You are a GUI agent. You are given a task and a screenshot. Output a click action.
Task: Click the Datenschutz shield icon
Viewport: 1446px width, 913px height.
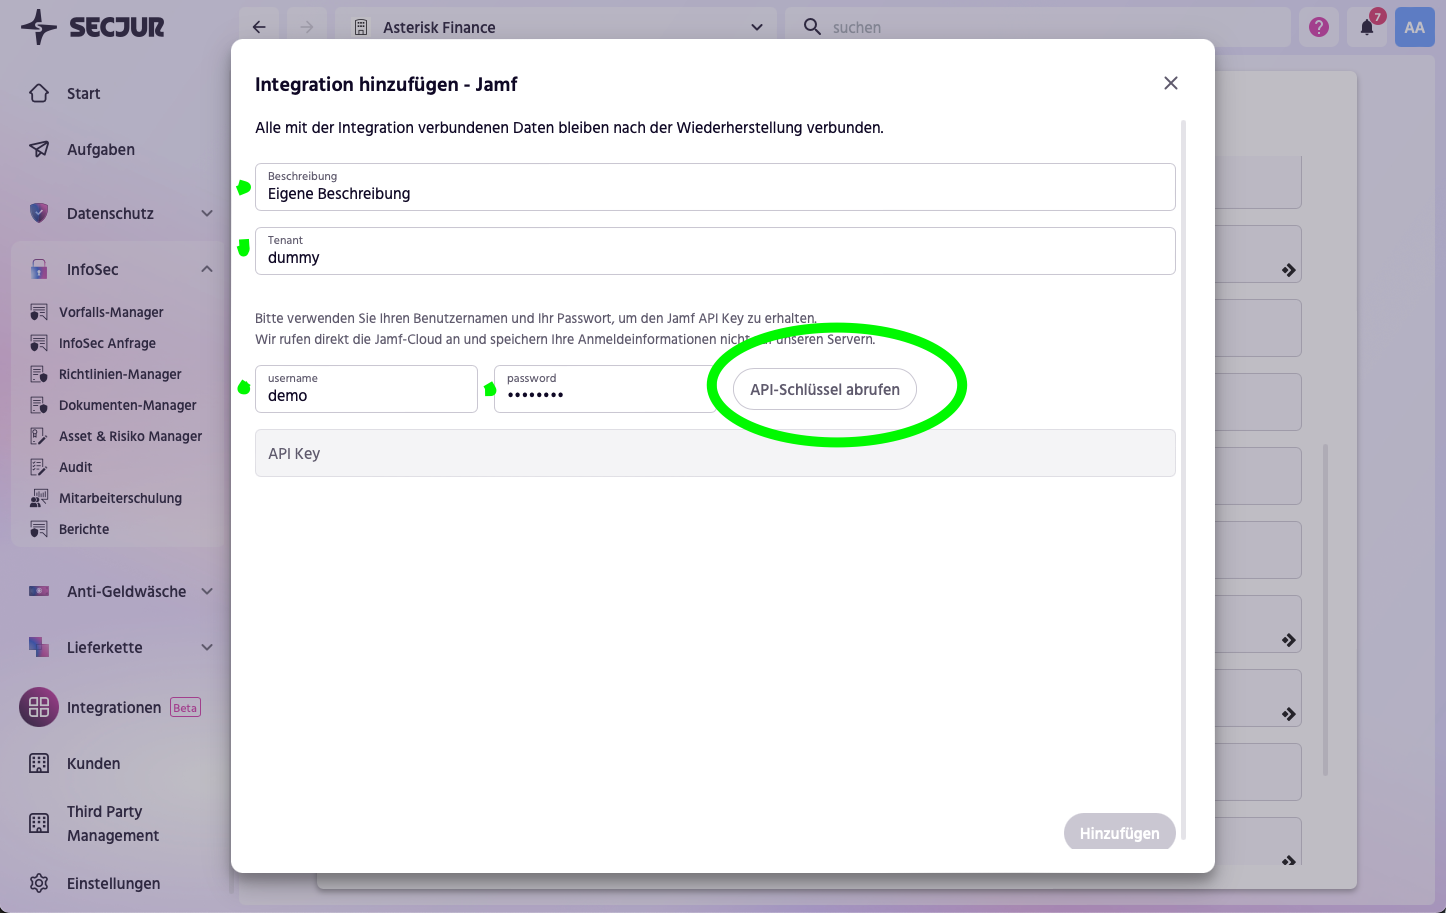[39, 213]
